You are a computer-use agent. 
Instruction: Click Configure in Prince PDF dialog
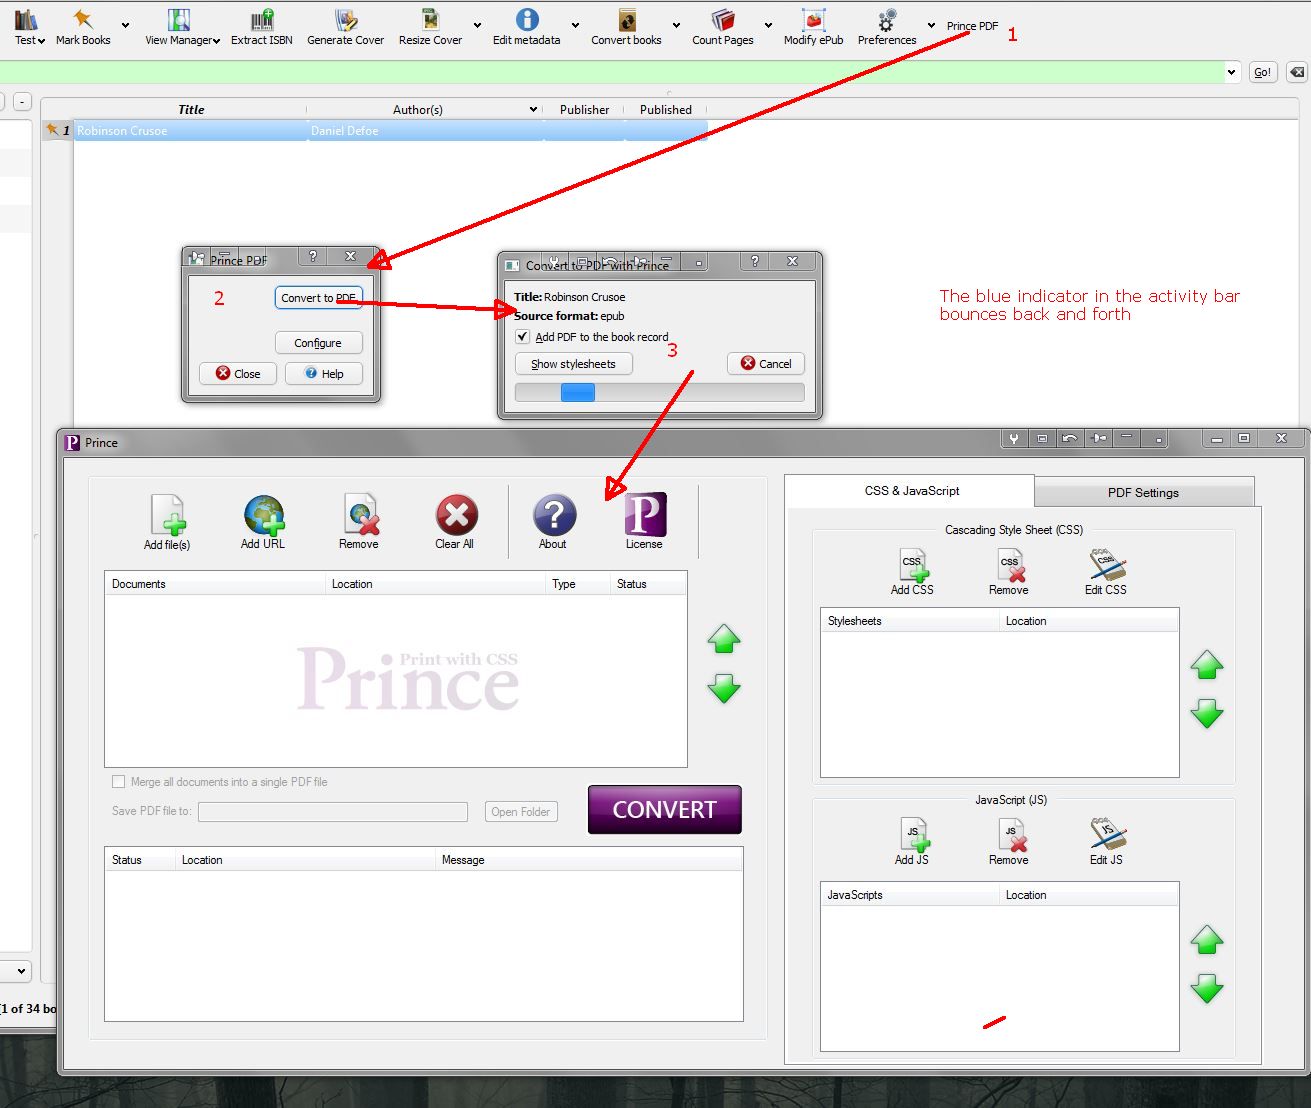(318, 343)
